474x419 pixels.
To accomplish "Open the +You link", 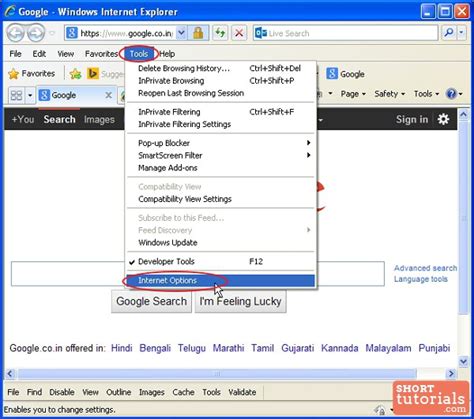I will tap(23, 119).
